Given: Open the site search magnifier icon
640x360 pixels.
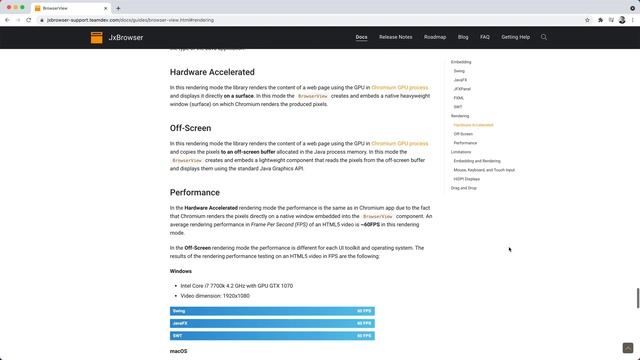Looking at the screenshot, I should [x=544, y=37].
